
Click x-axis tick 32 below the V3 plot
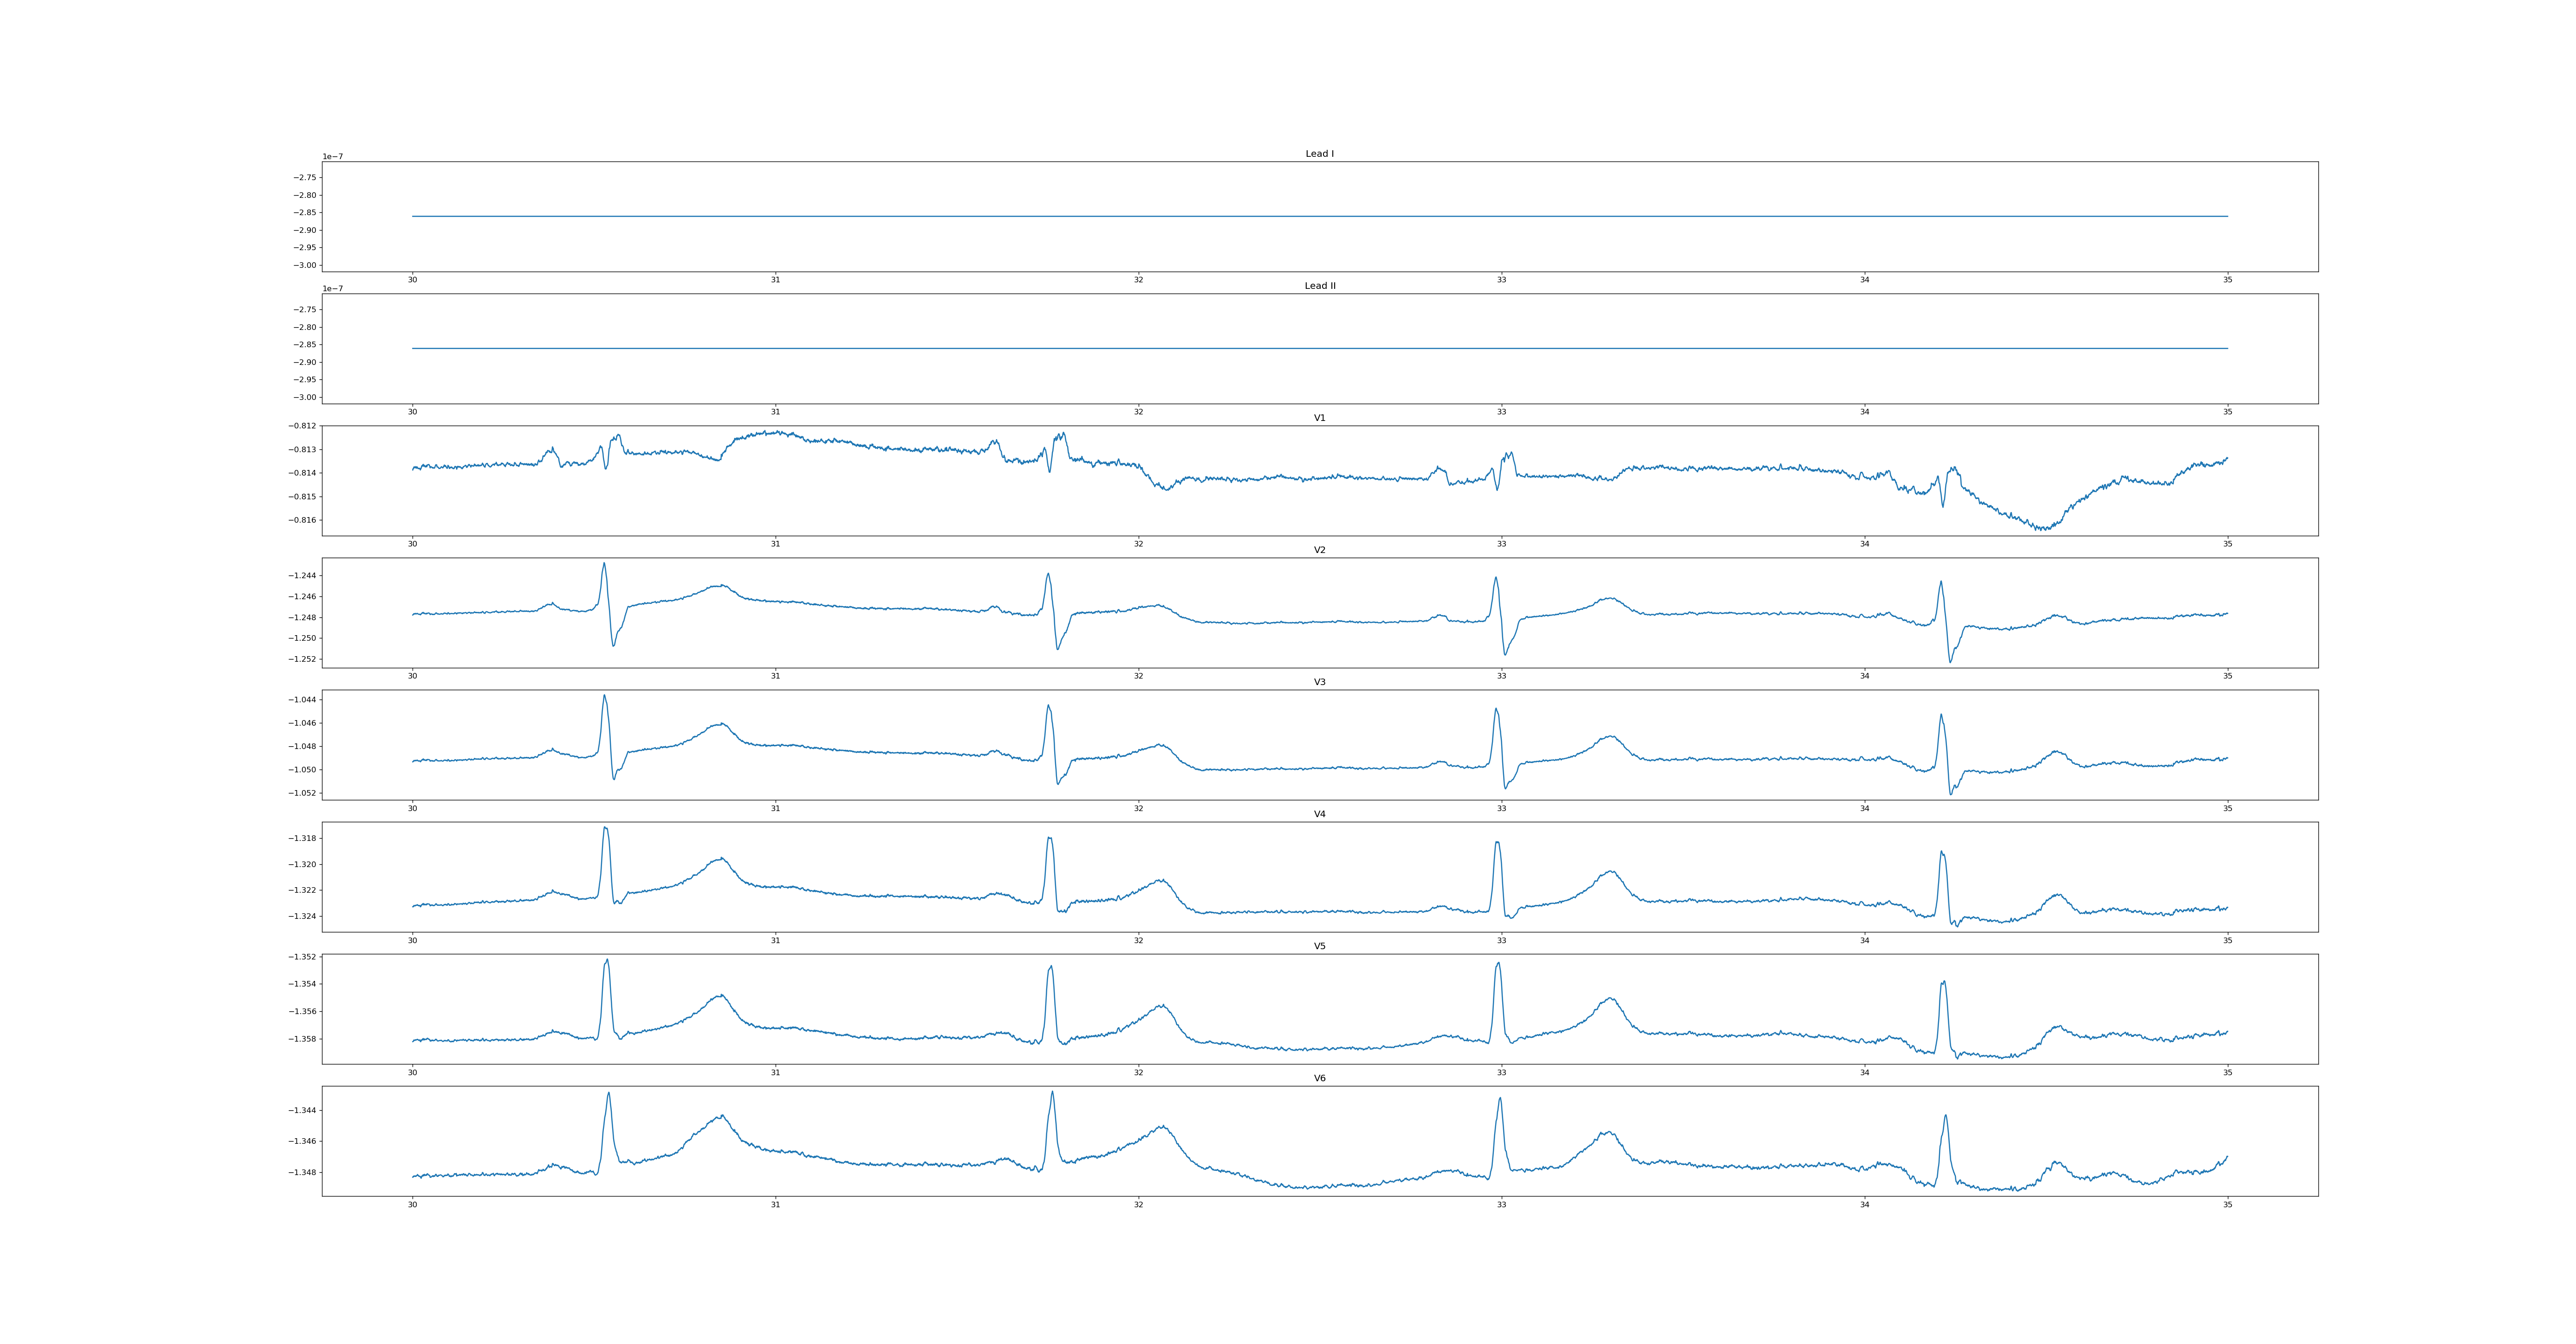(1138, 808)
